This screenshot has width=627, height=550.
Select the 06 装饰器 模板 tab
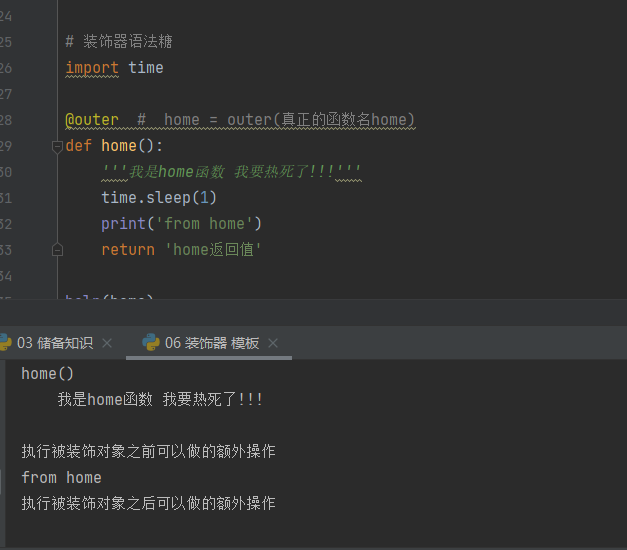tap(212, 343)
